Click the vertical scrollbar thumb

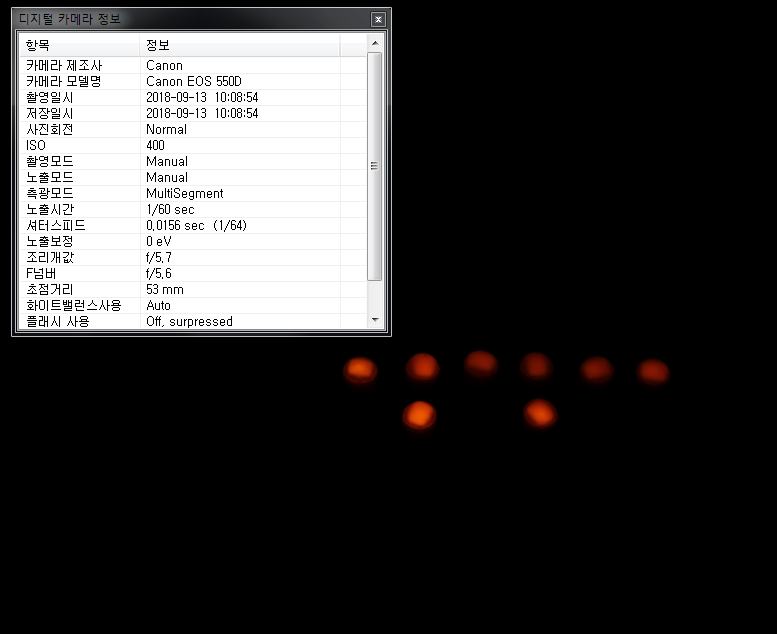[x=375, y=166]
